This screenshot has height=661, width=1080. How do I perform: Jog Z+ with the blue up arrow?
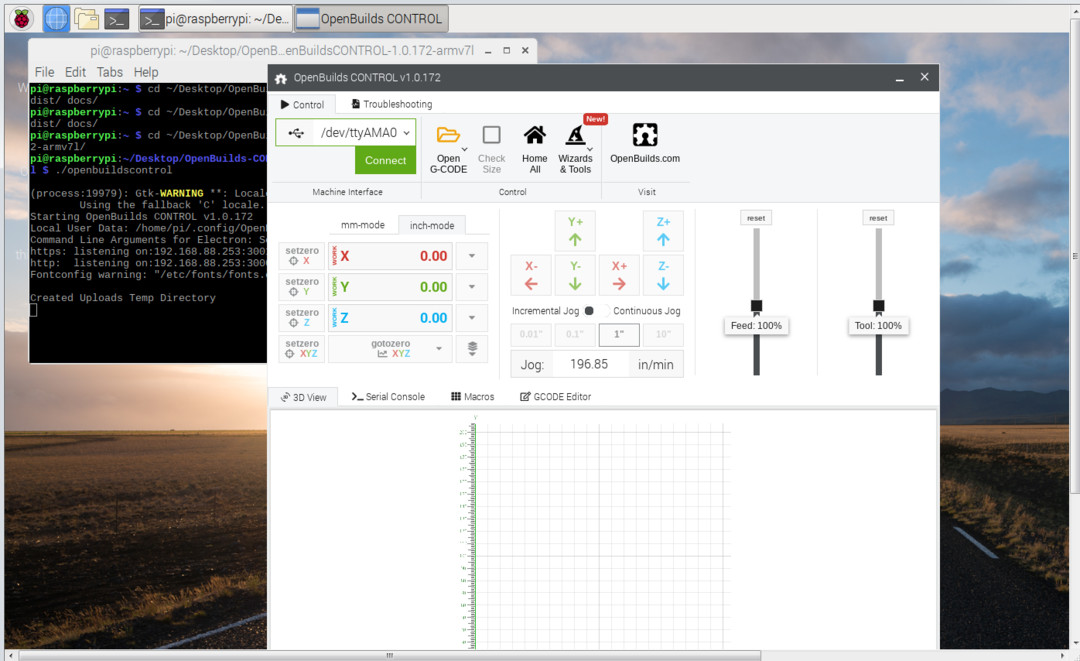click(663, 231)
